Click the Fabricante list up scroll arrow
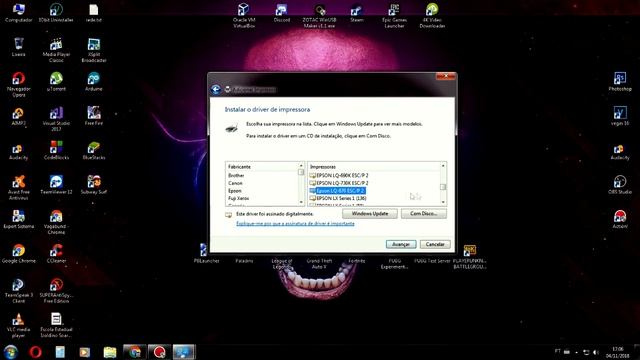This screenshot has width=640, height=360. coord(301,166)
